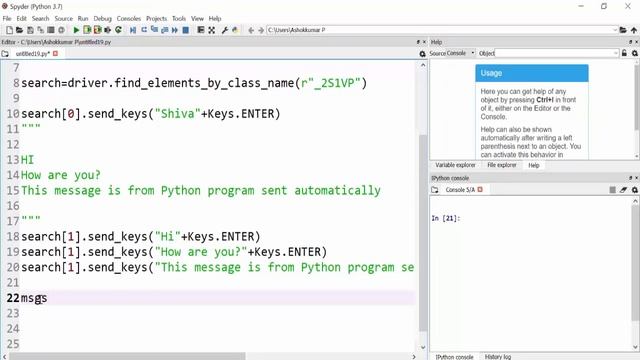Screen dimensions: 640x360
Task: Stop current command in IPython console
Action: coord(612,190)
